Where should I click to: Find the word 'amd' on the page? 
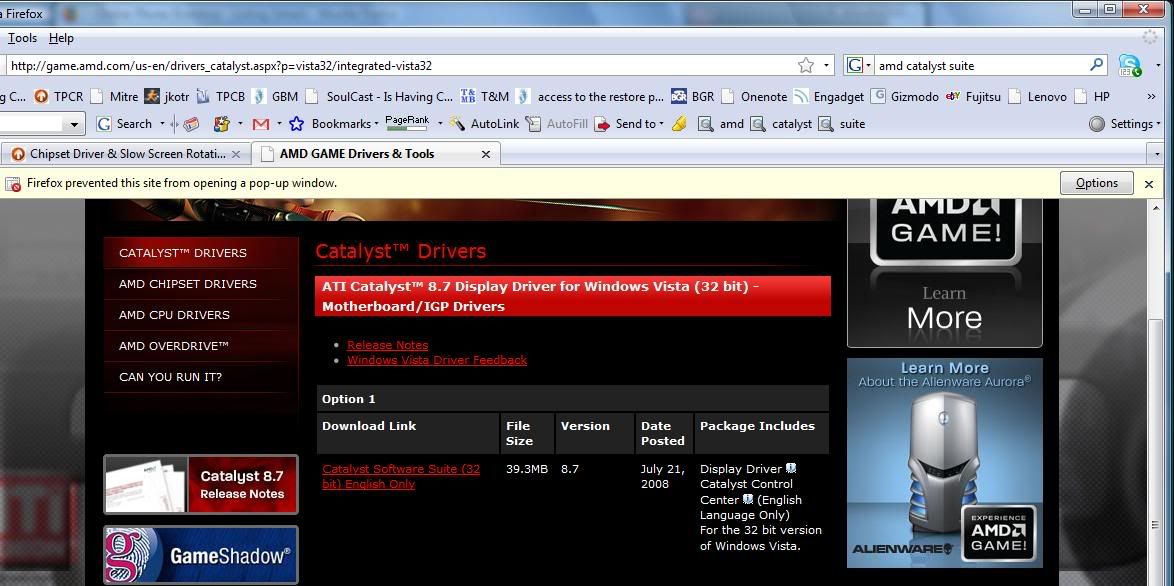pos(721,124)
